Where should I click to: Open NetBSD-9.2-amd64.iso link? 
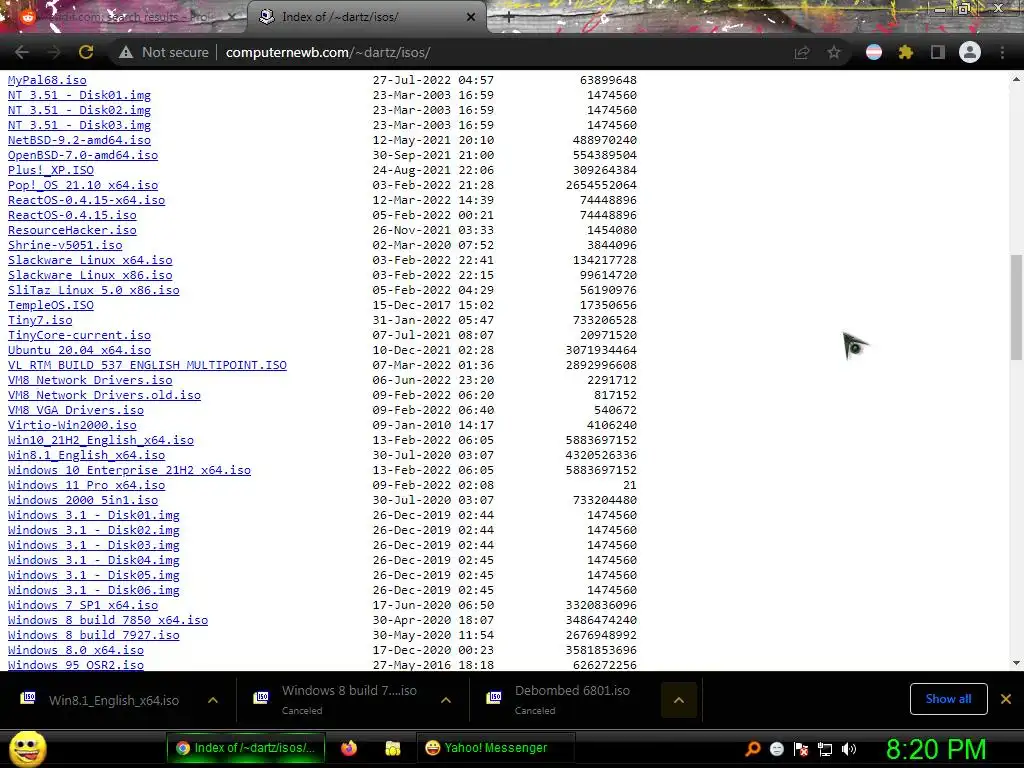pos(79,140)
